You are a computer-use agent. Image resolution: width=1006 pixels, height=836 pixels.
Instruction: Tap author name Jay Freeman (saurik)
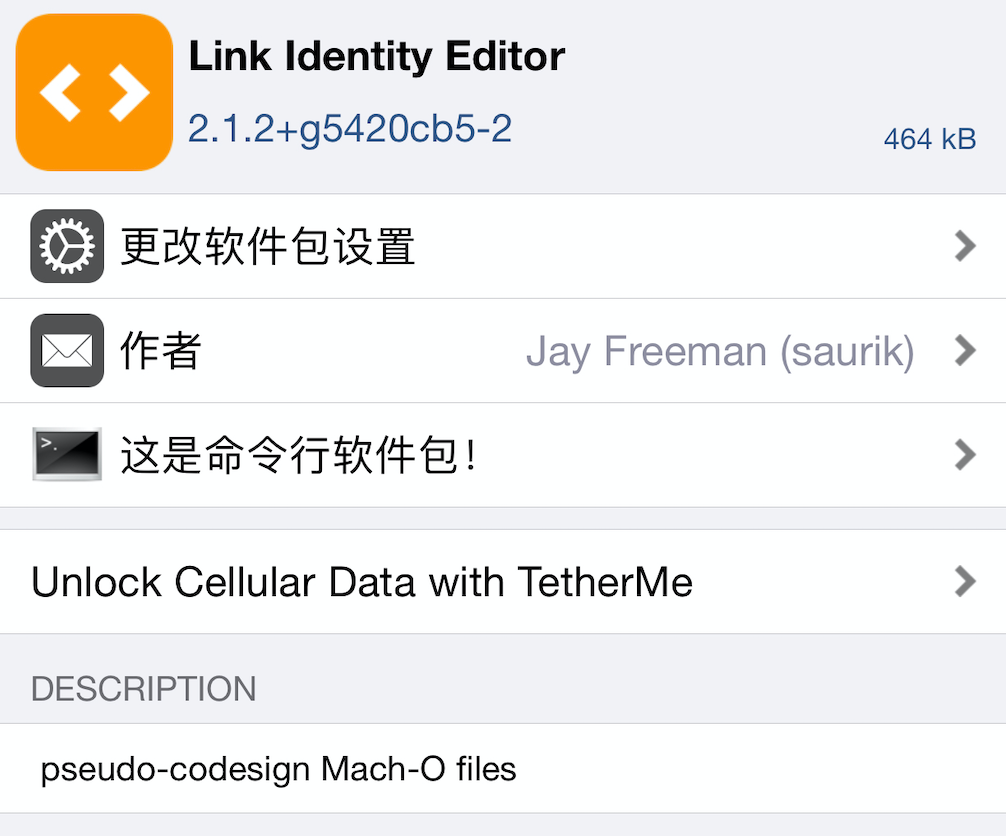(719, 351)
